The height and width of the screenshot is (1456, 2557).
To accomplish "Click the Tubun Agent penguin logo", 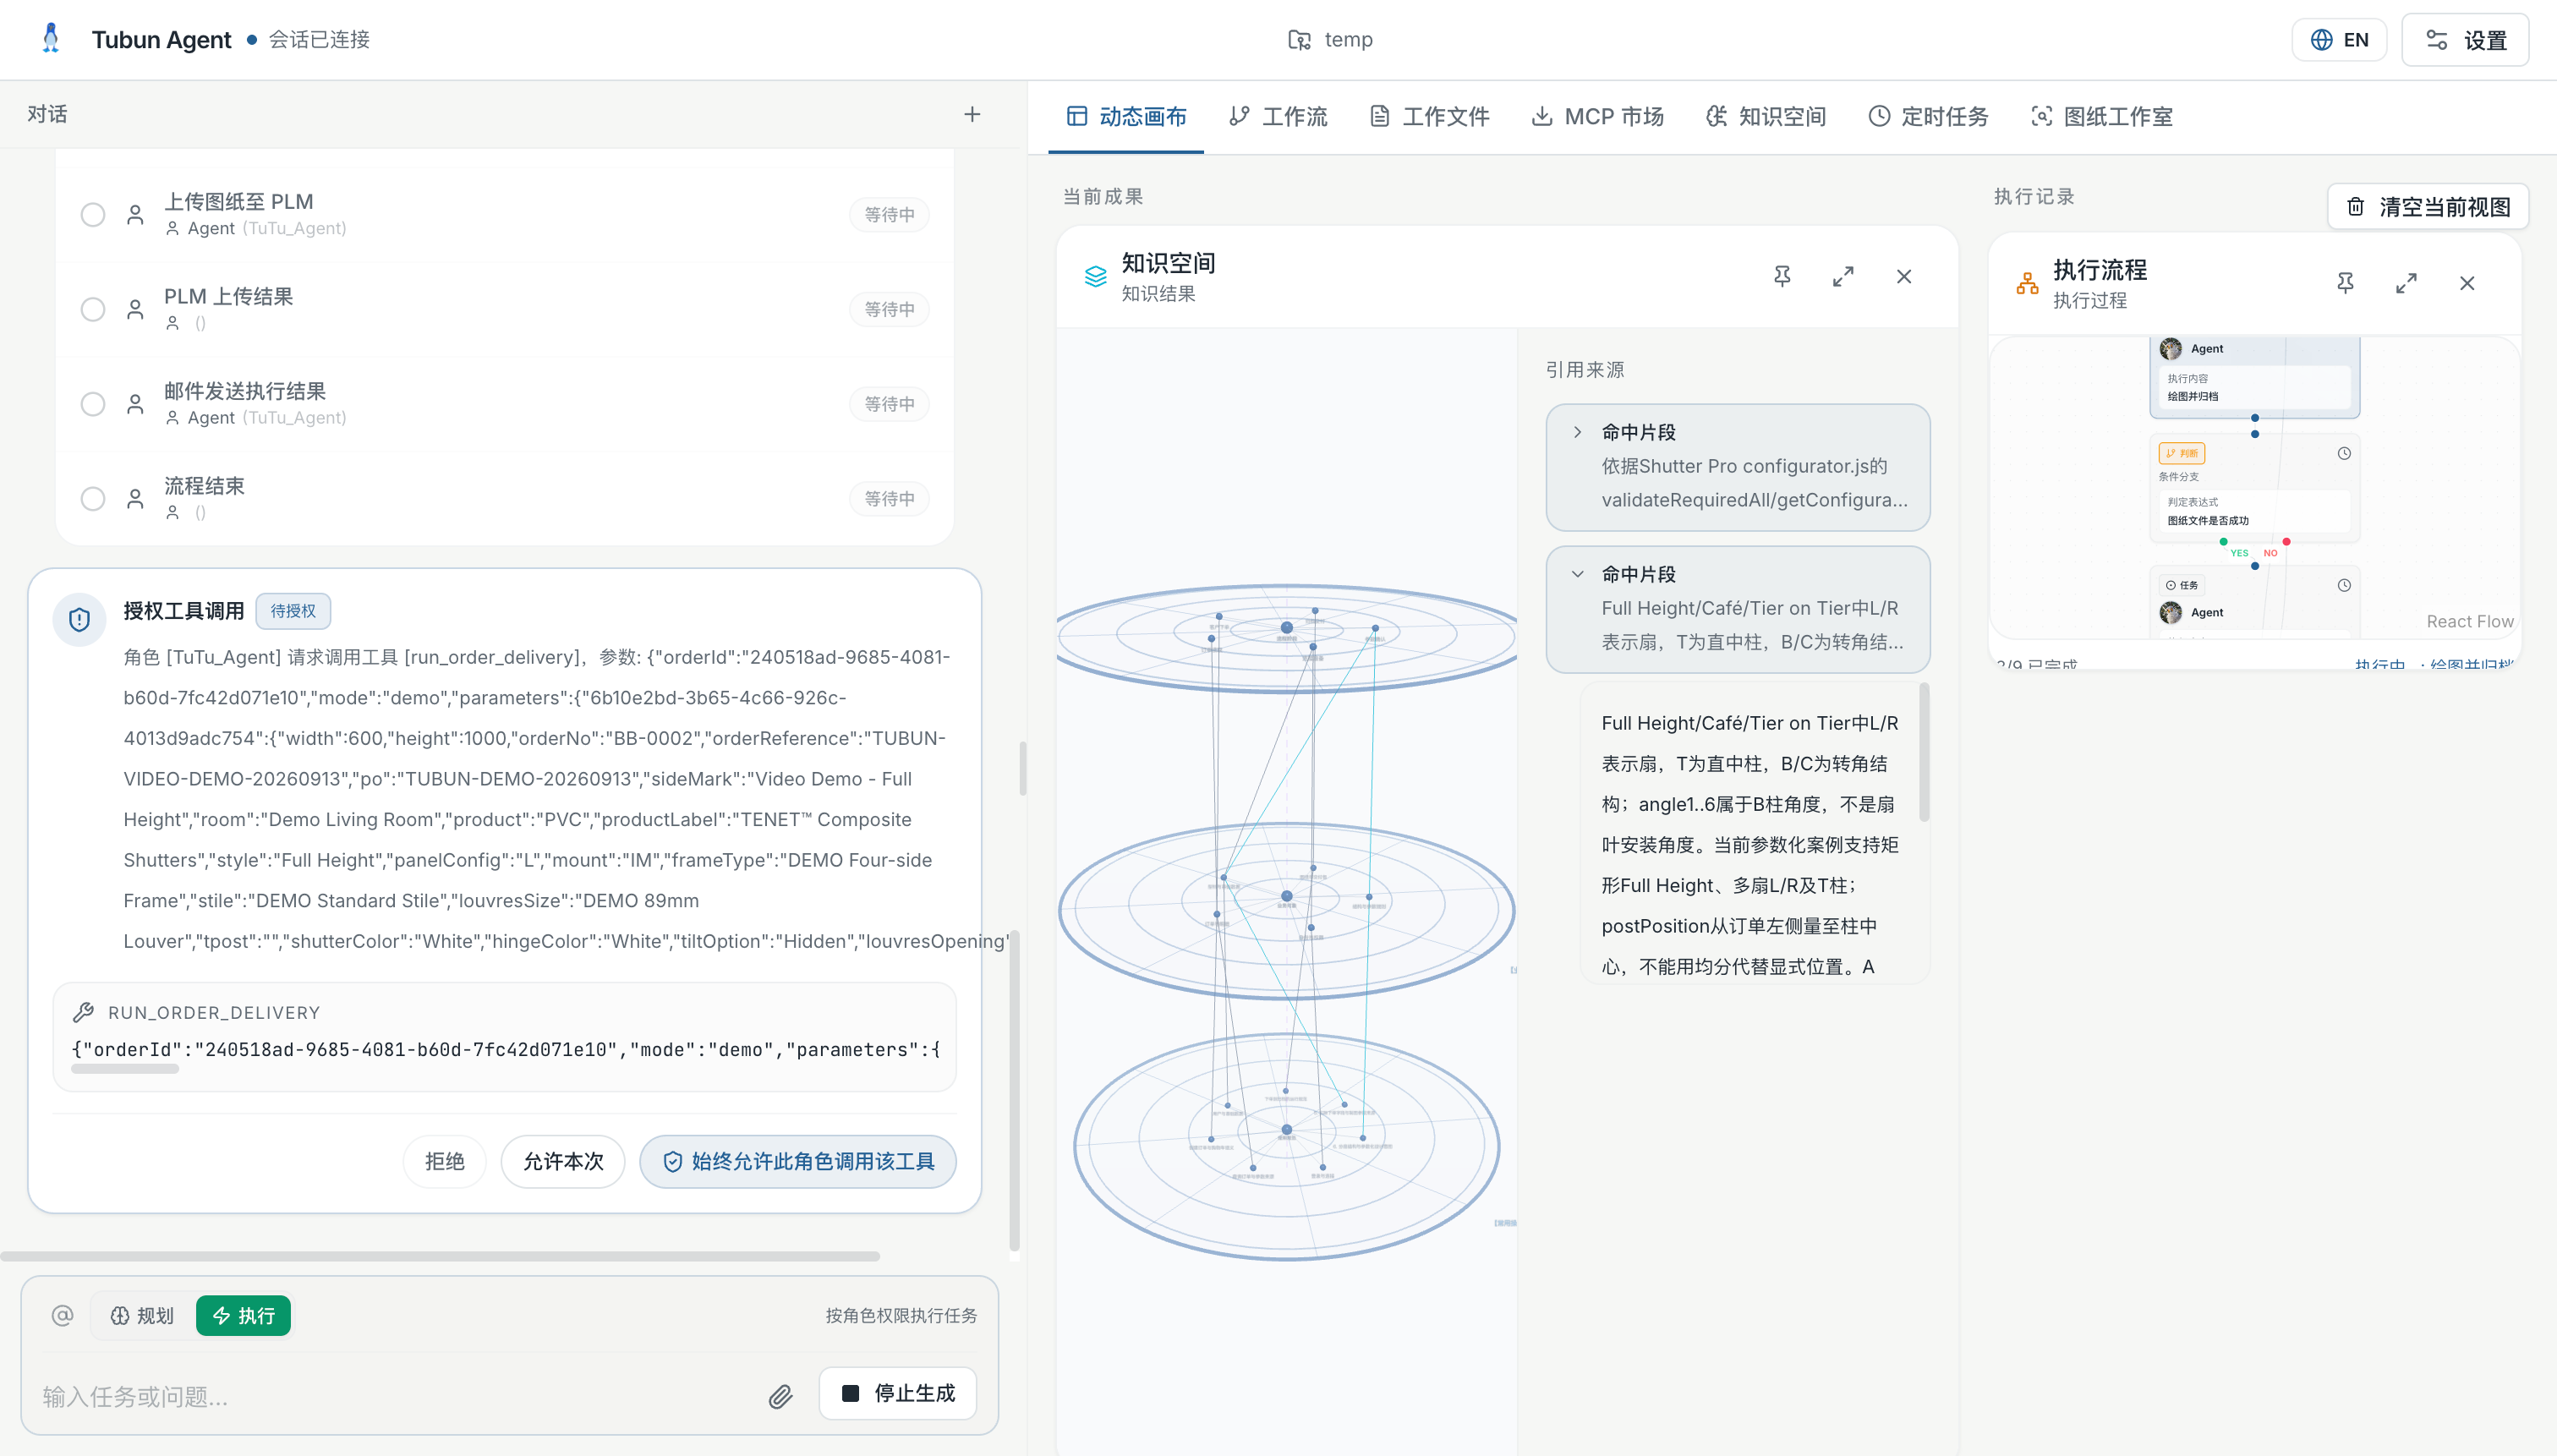I will (51, 39).
